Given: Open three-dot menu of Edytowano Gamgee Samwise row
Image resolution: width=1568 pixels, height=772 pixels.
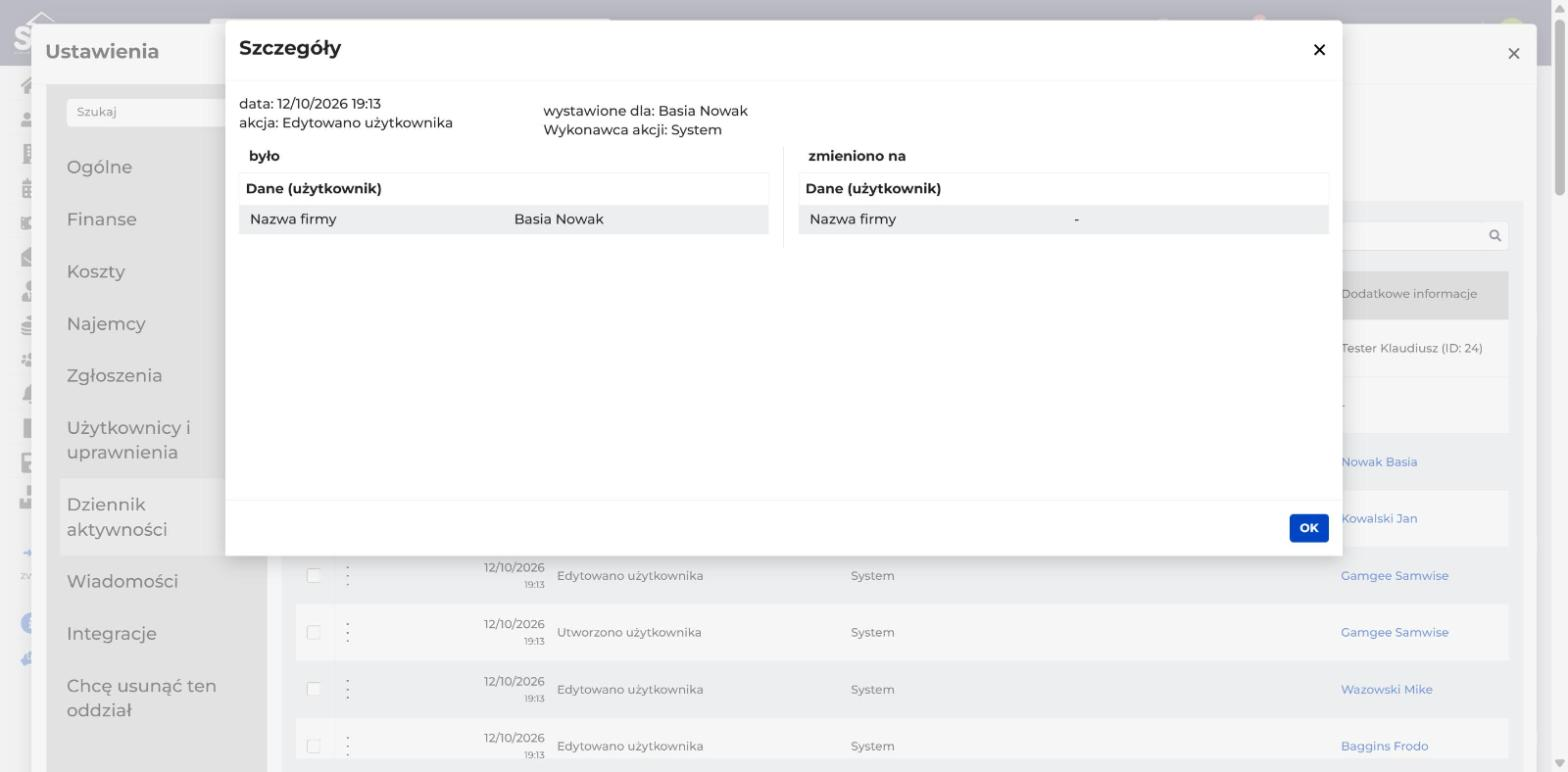Looking at the screenshot, I should pyautogui.click(x=348, y=576).
